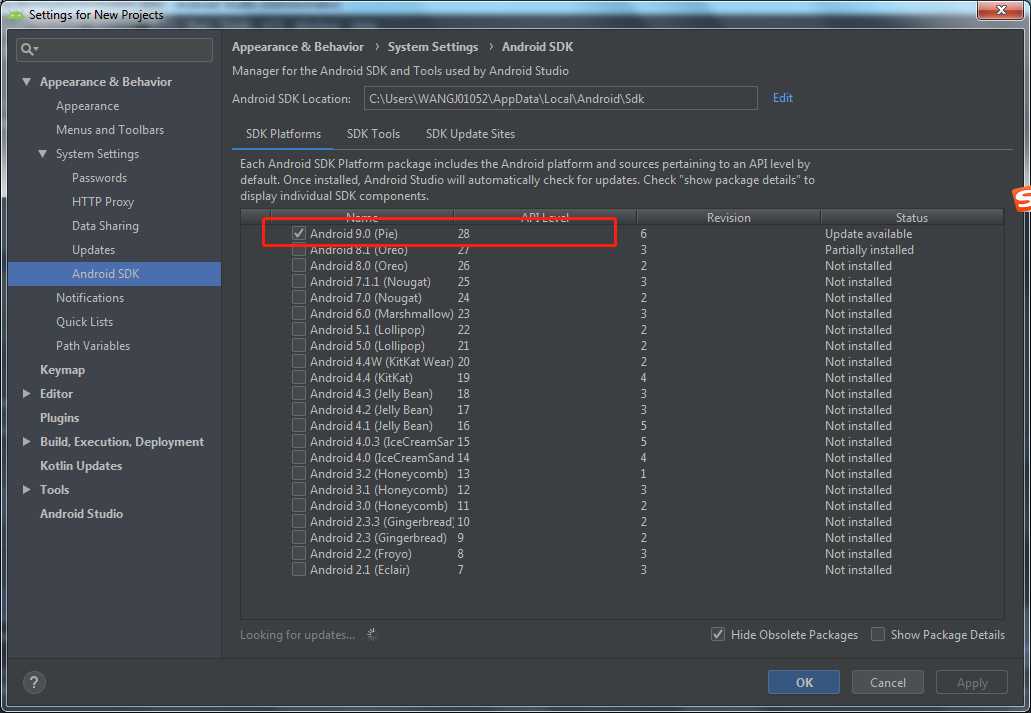This screenshot has width=1031, height=713.
Task: Select Android 4.3 (Jelly Bean) row
Action: point(621,394)
